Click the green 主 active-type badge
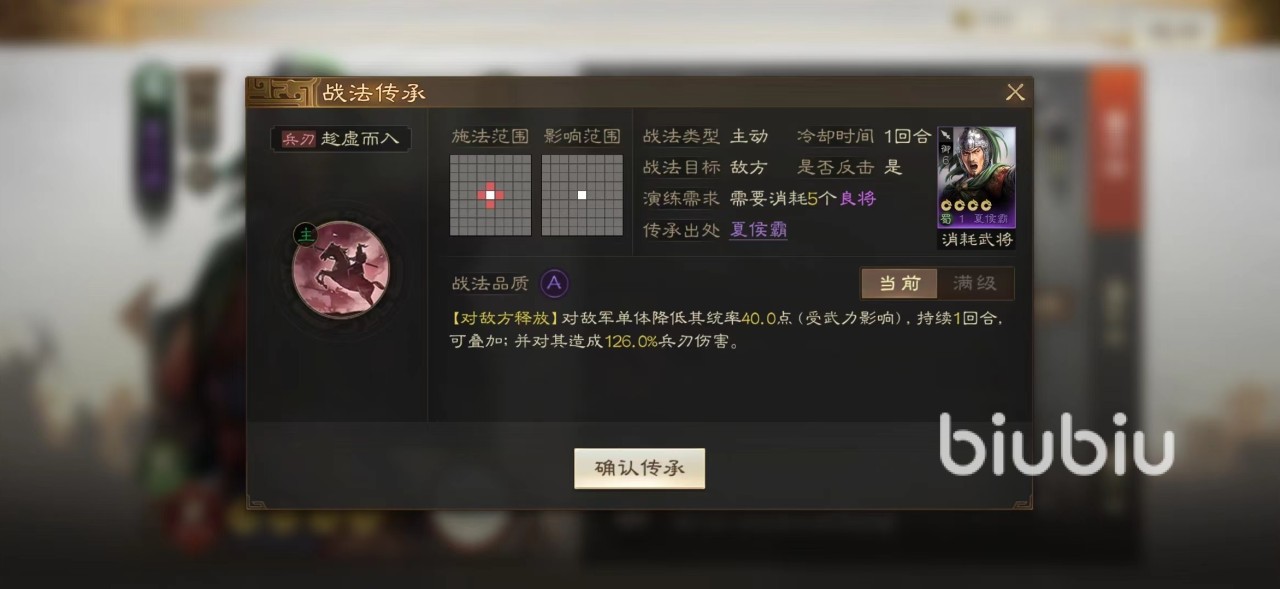1280x589 pixels. pos(304,235)
